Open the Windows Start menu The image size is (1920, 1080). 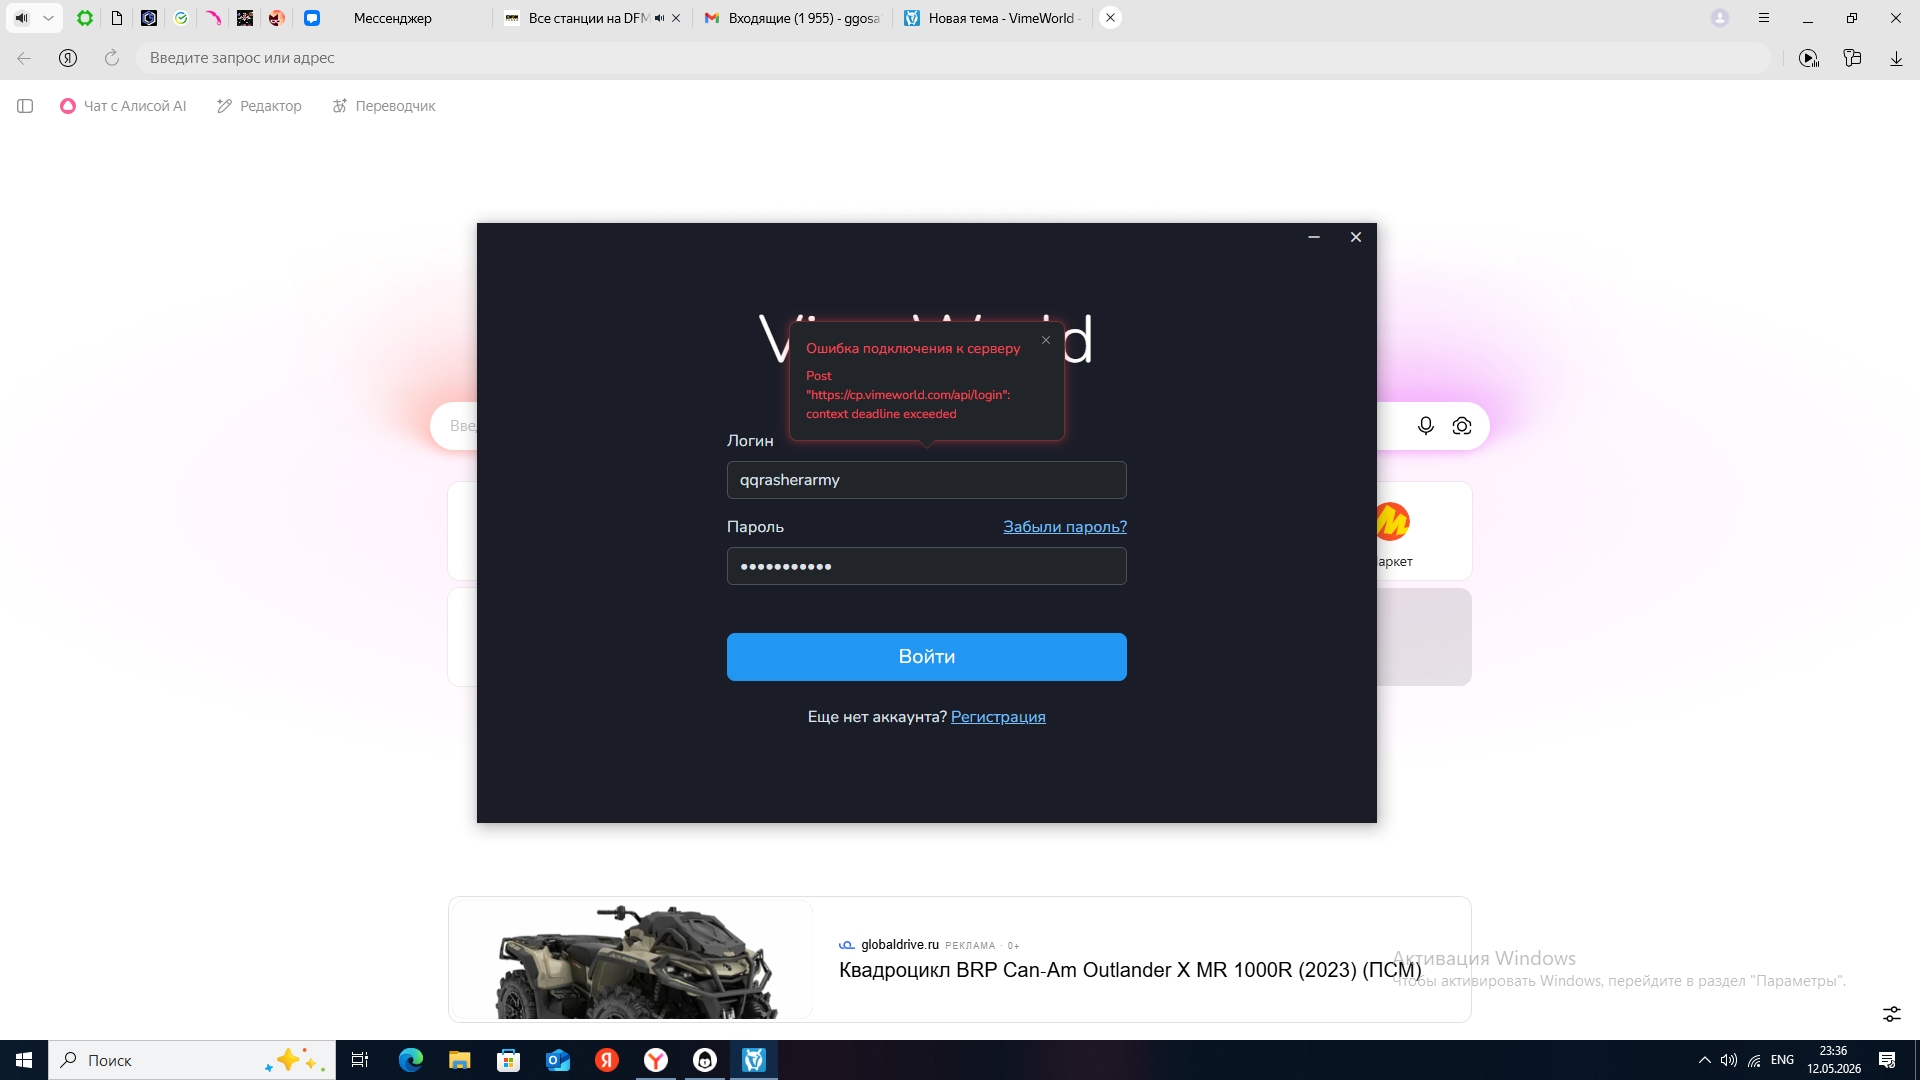(x=24, y=1060)
